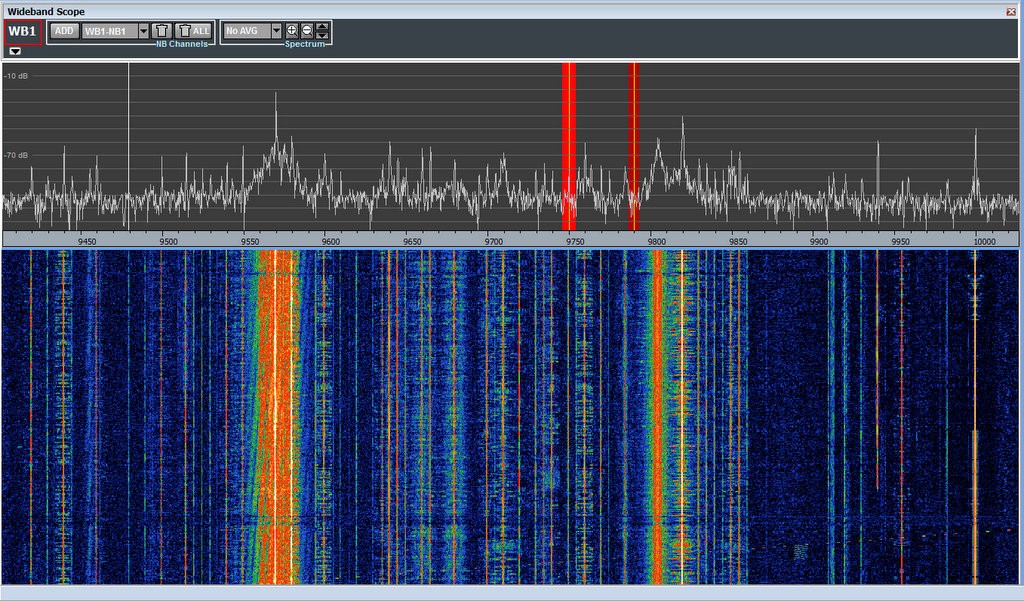
Task: Click the tall spectrum peak near 9565 kHz
Action: pos(277,95)
